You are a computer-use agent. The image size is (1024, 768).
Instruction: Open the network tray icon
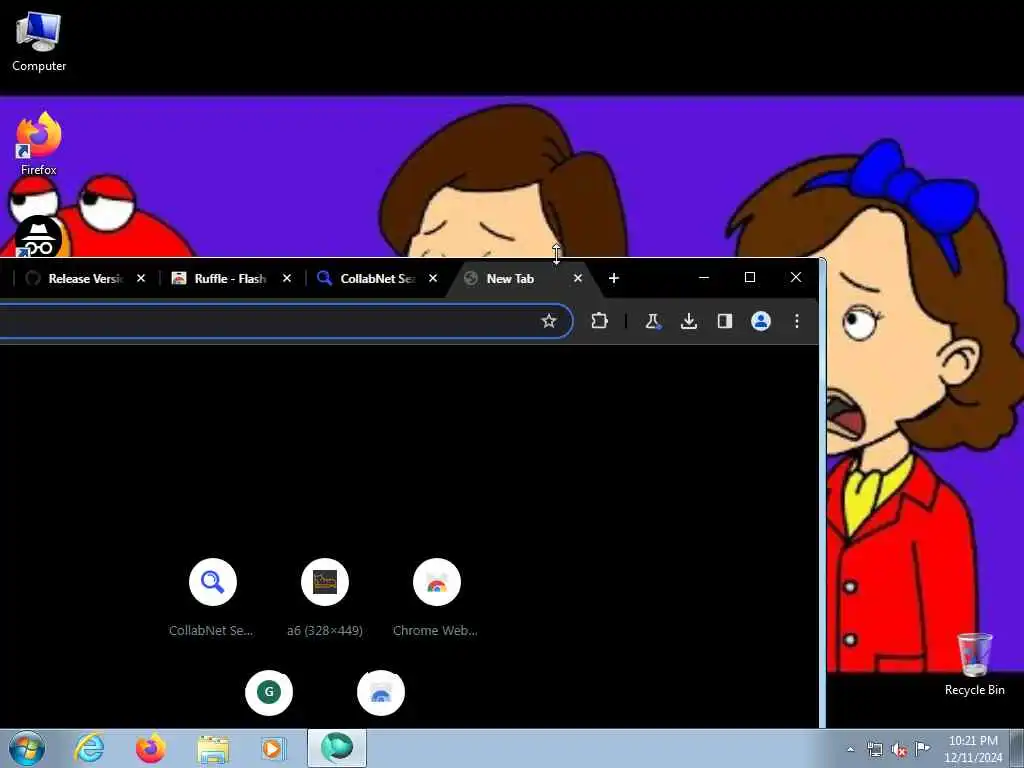pos(874,750)
